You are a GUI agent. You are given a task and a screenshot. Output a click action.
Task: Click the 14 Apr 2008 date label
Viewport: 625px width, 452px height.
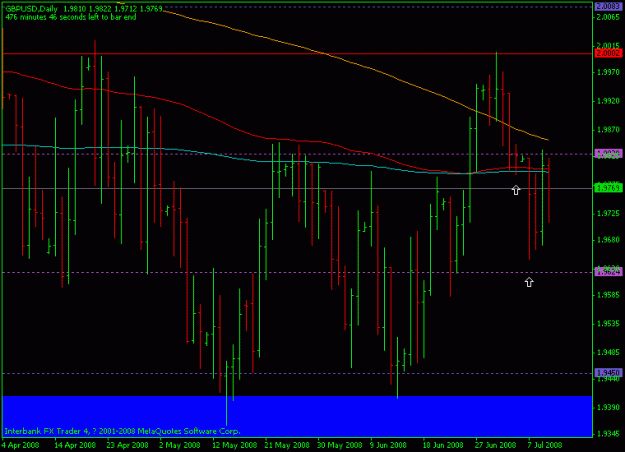(75, 445)
